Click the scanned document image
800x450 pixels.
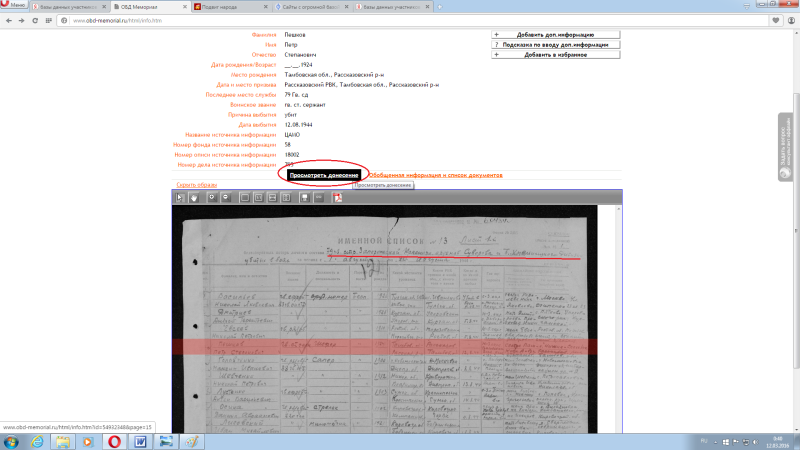(x=385, y=319)
